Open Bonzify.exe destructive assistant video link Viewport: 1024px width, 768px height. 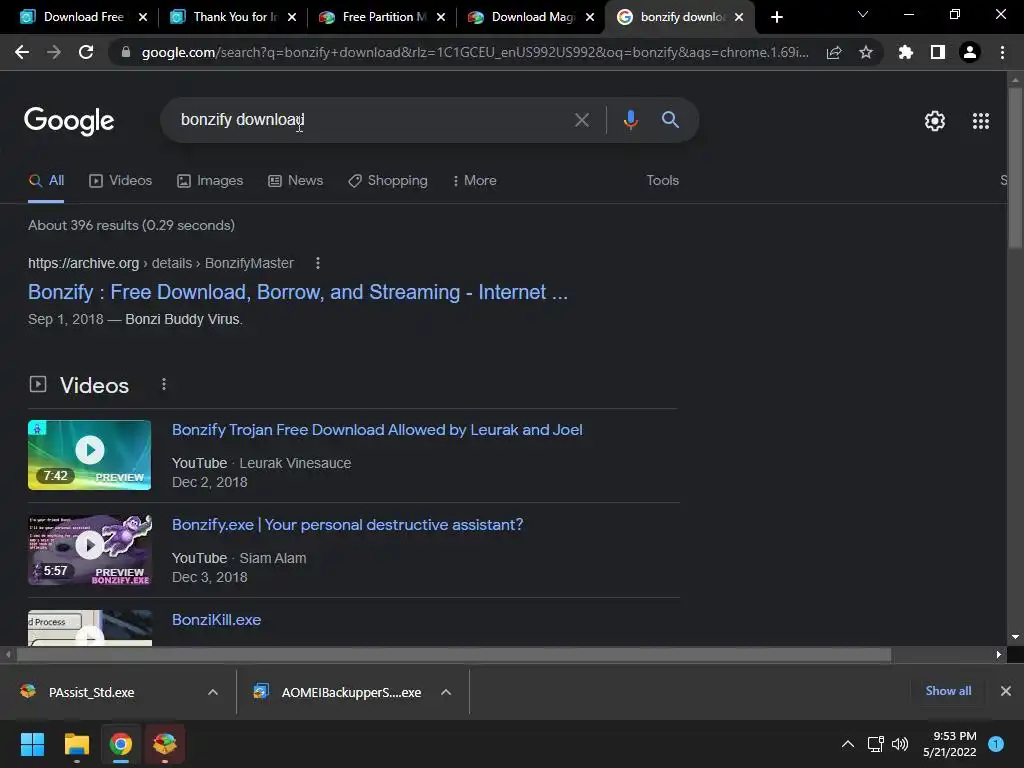tap(347, 525)
